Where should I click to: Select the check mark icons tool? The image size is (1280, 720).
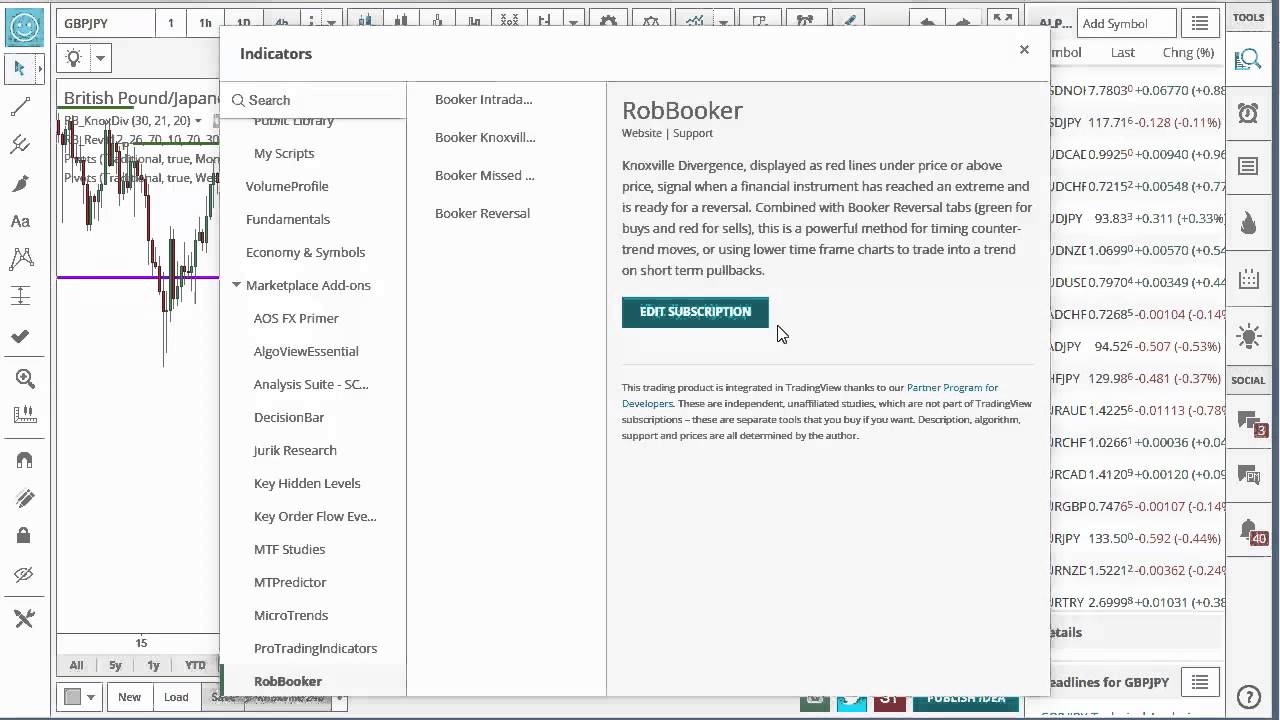tap(20, 336)
